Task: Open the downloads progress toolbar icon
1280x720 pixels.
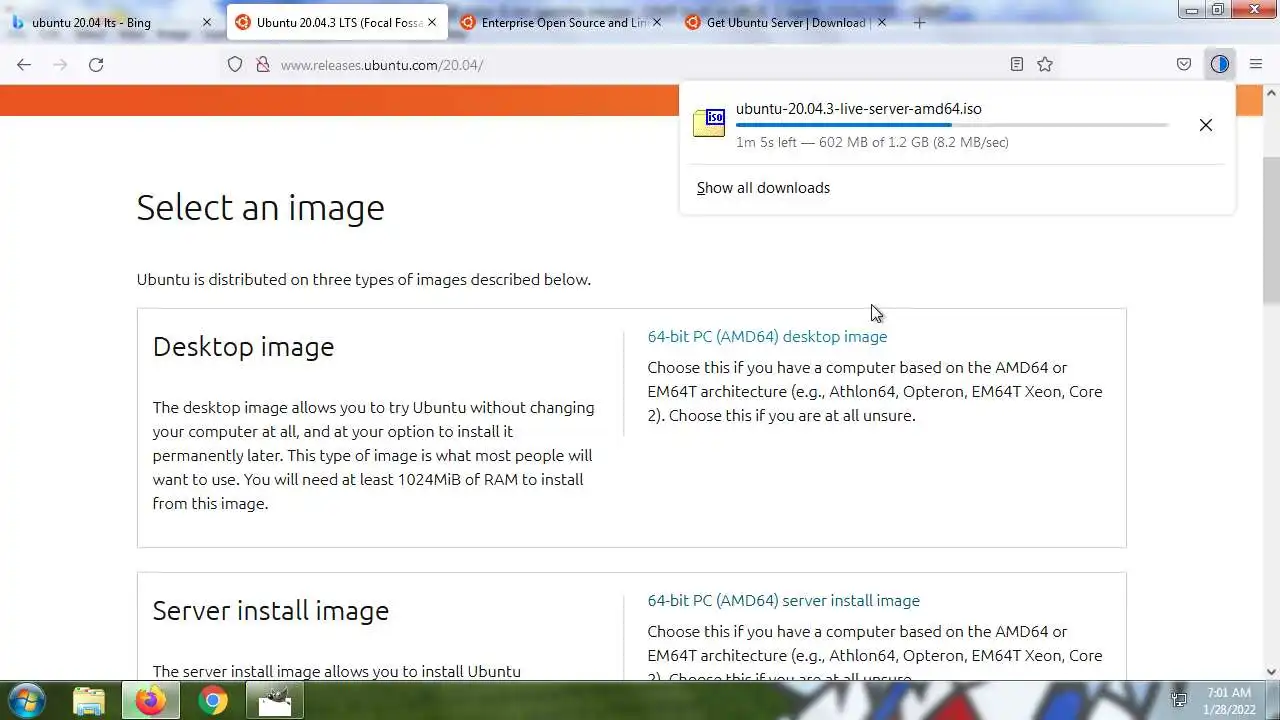Action: tap(1220, 64)
